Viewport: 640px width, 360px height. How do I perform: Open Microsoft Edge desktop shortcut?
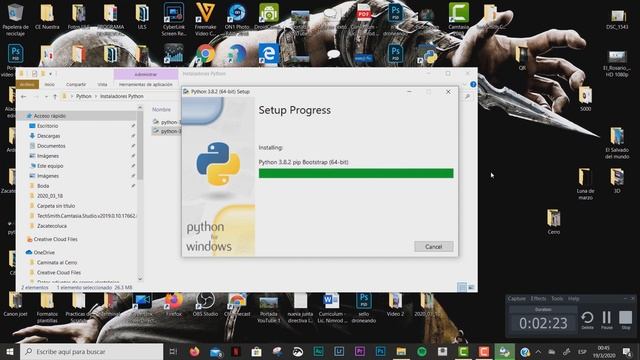pyautogui.click(x=268, y=54)
